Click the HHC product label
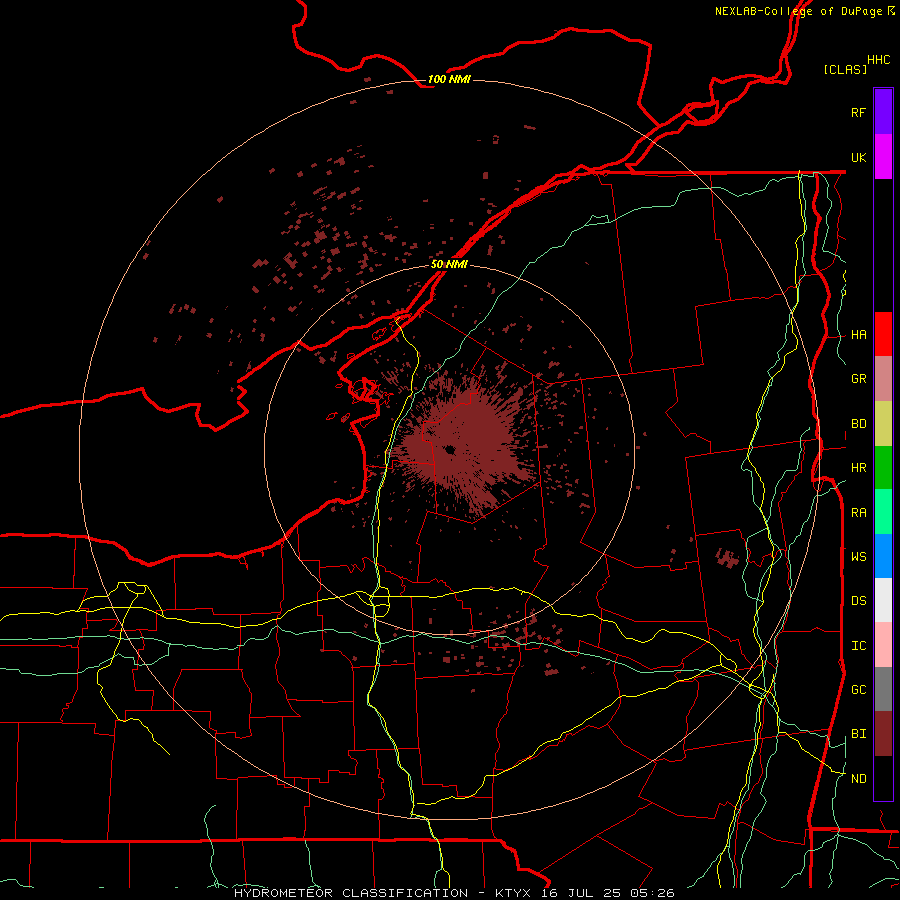This screenshot has width=900, height=900. coord(879,60)
